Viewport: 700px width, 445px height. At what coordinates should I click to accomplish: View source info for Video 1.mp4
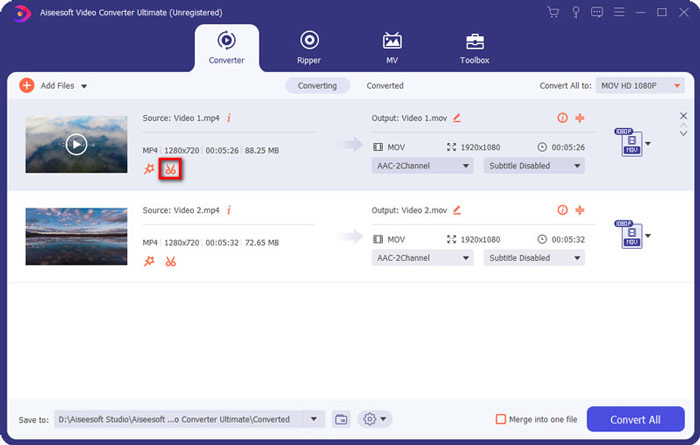tap(229, 118)
